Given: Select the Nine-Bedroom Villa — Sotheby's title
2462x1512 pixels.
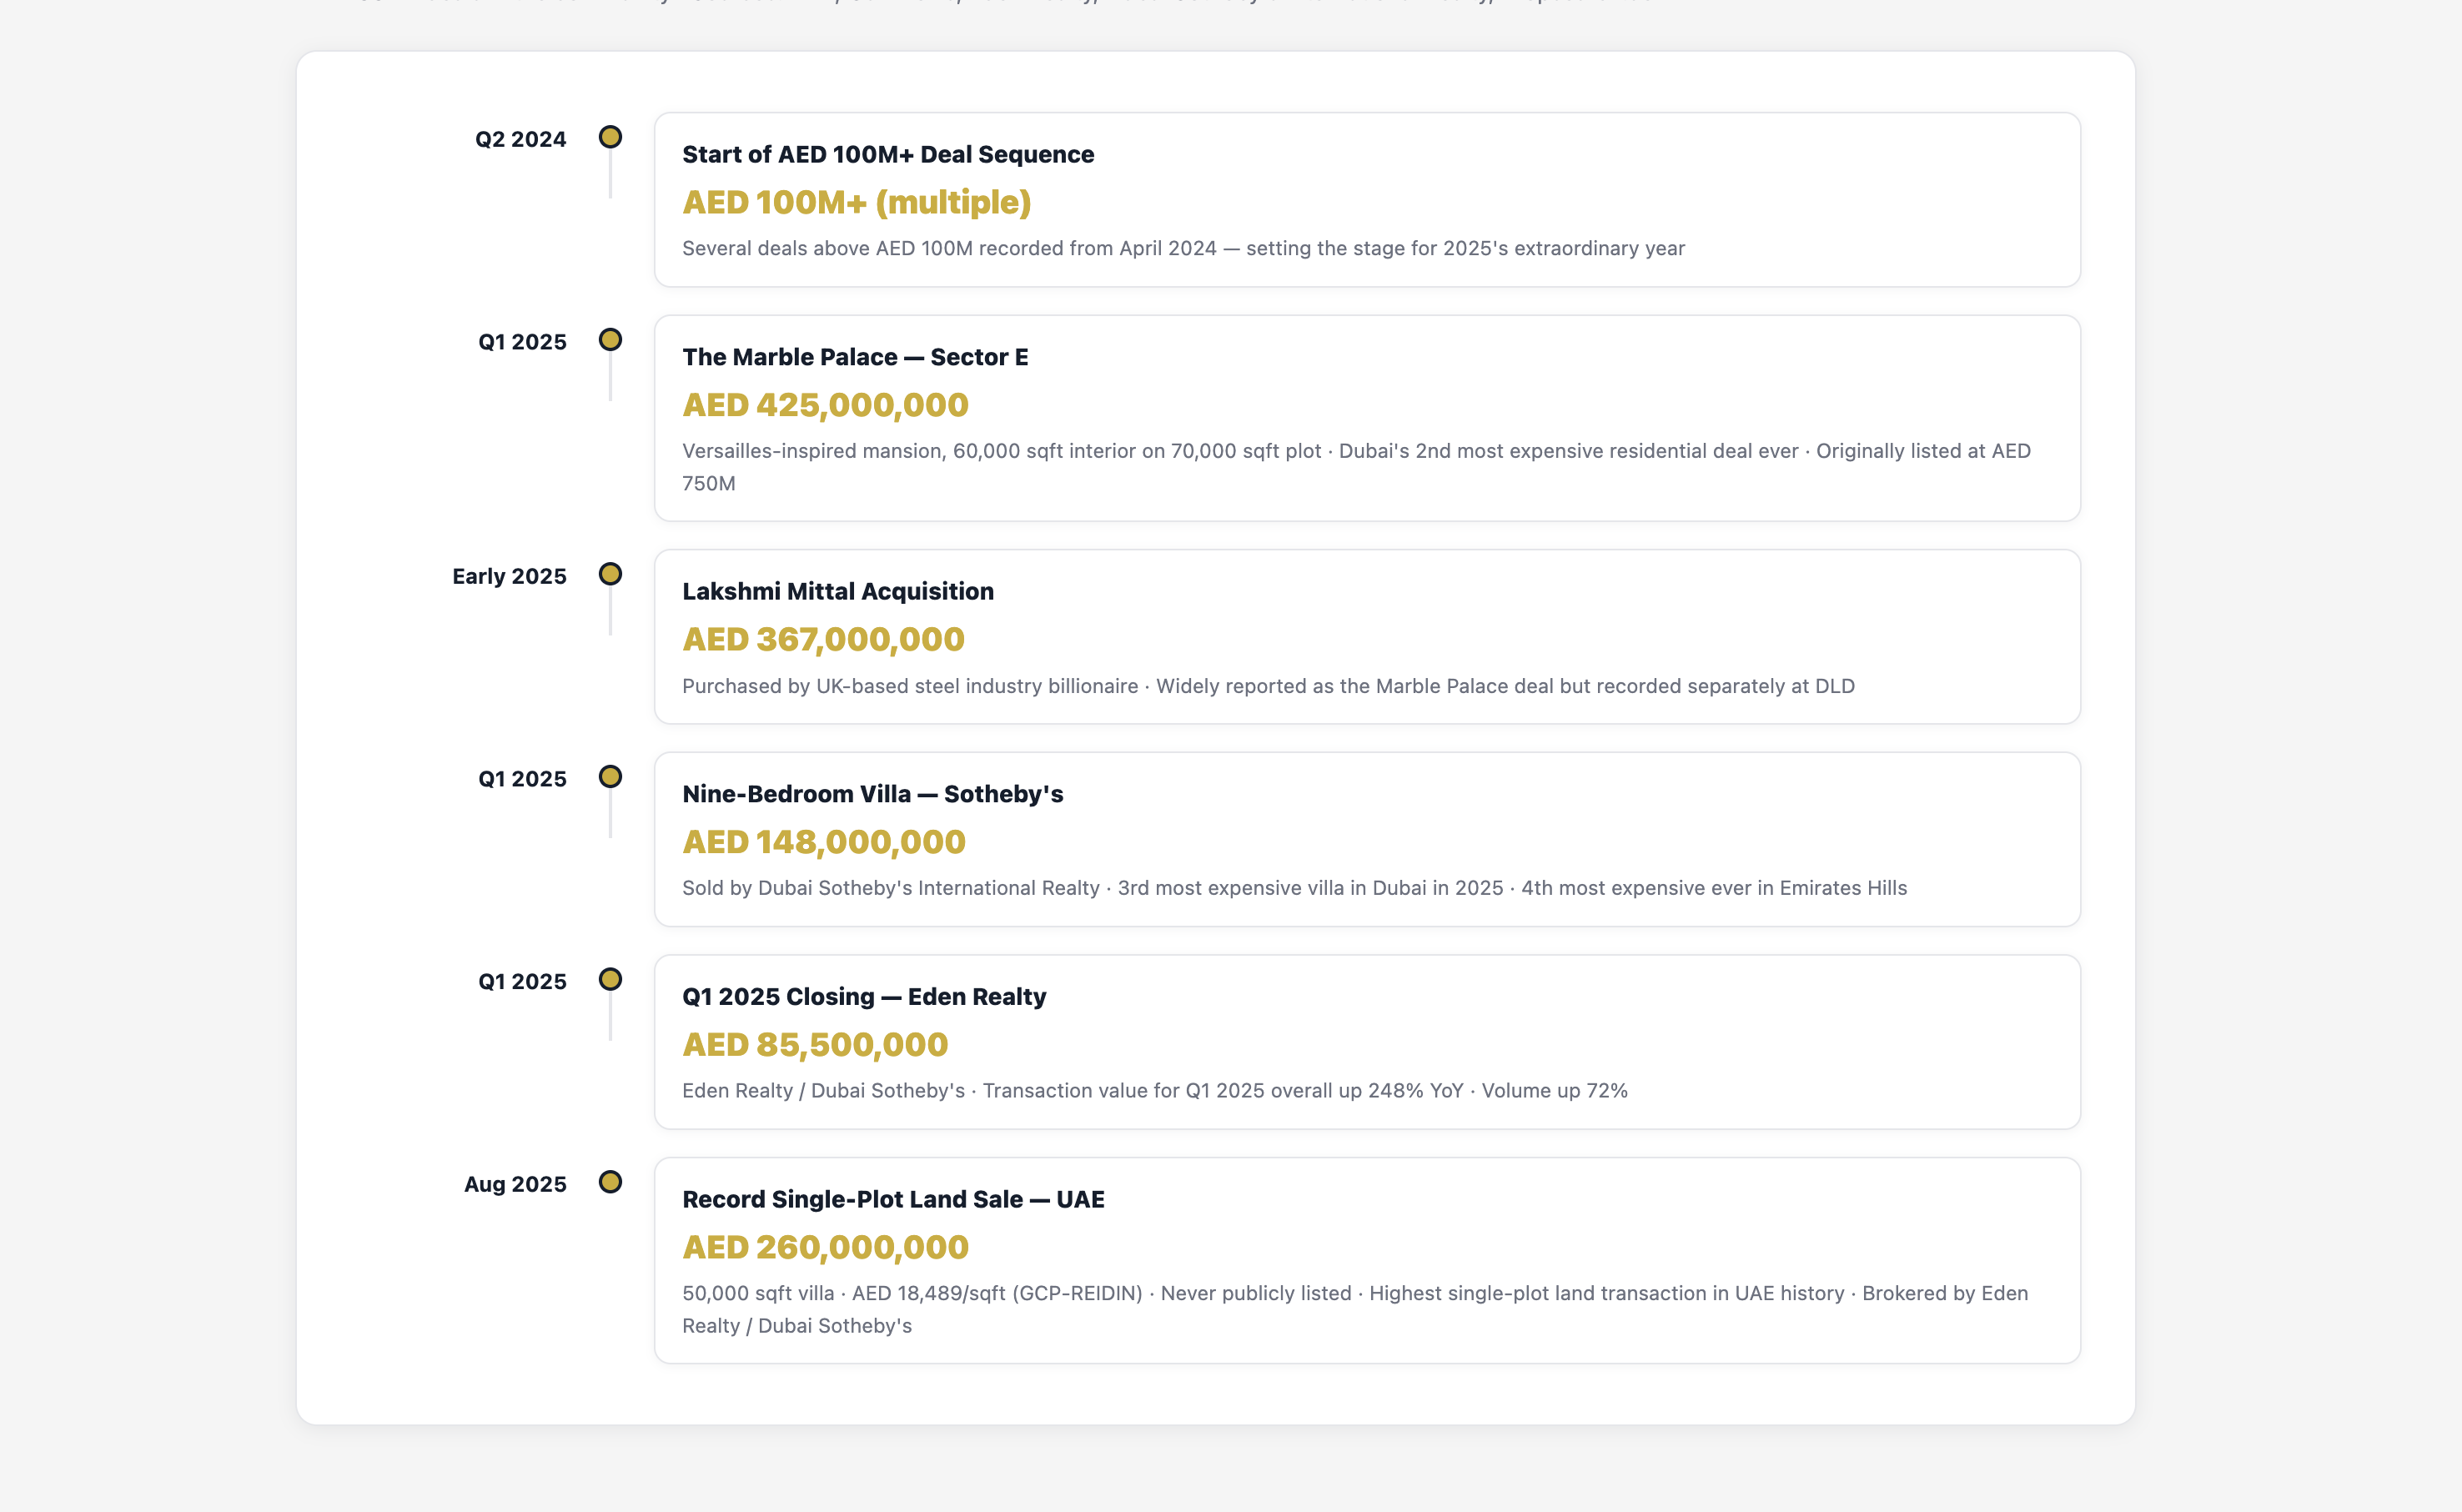Looking at the screenshot, I should click(x=872, y=795).
